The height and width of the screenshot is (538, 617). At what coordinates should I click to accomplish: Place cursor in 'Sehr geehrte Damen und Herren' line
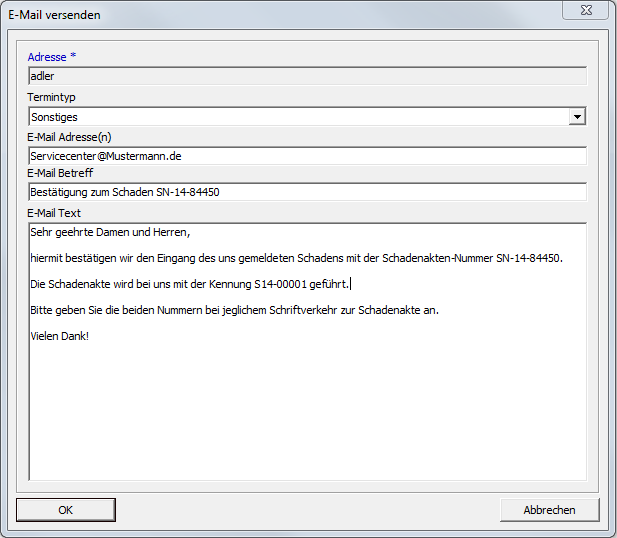coord(110,233)
